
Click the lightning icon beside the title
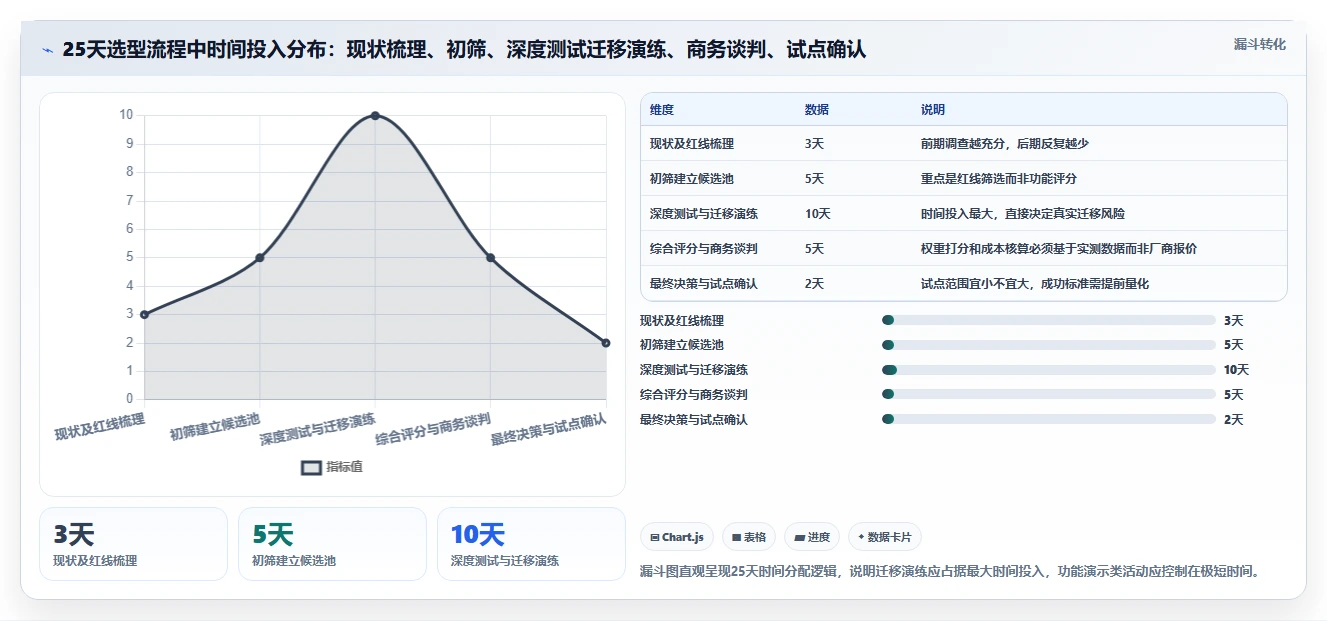tap(47, 50)
